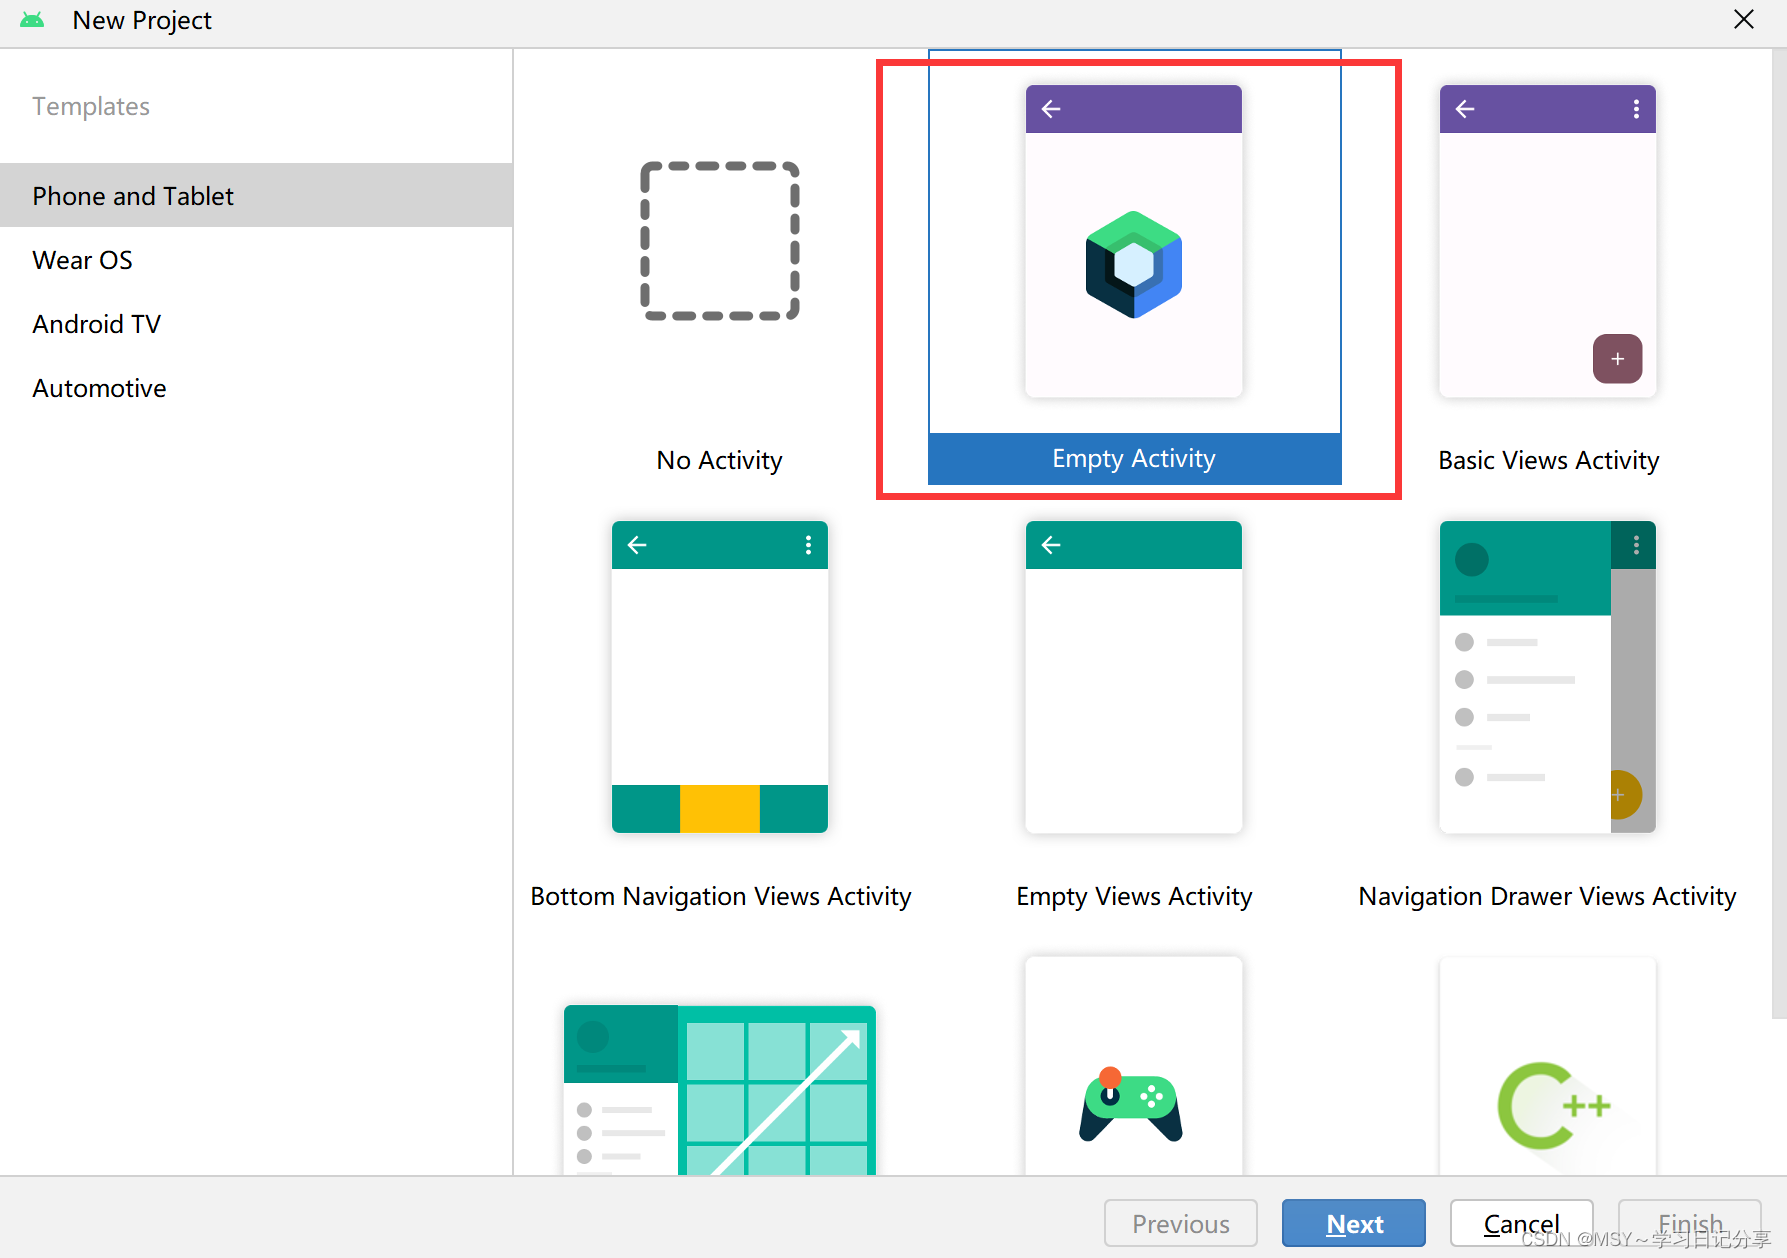The width and height of the screenshot is (1787, 1258).
Task: Pick the Empty Views Activity thumbnail
Action: click(x=1134, y=677)
